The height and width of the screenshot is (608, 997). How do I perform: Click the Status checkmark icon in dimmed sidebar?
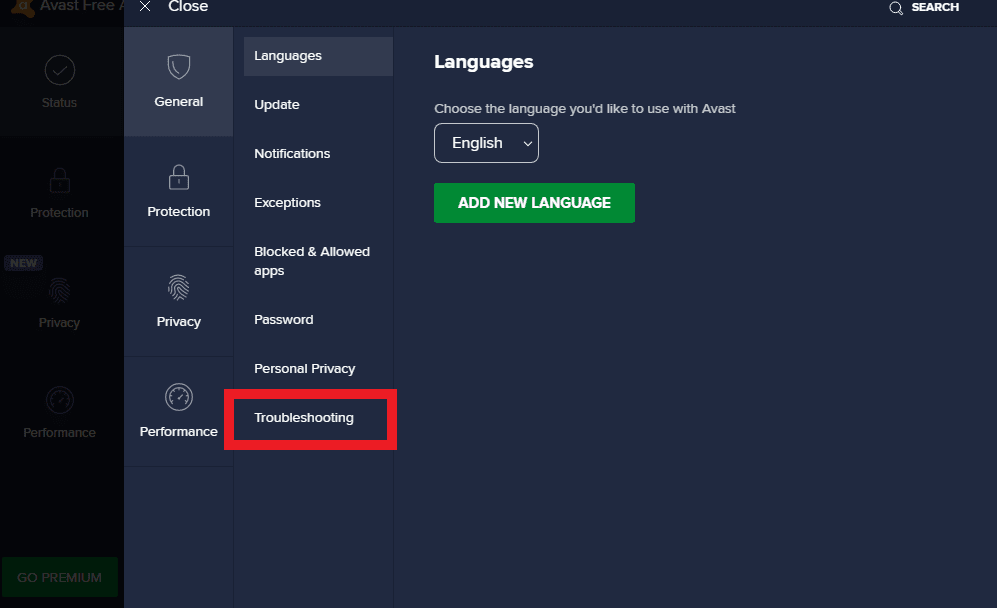60,70
